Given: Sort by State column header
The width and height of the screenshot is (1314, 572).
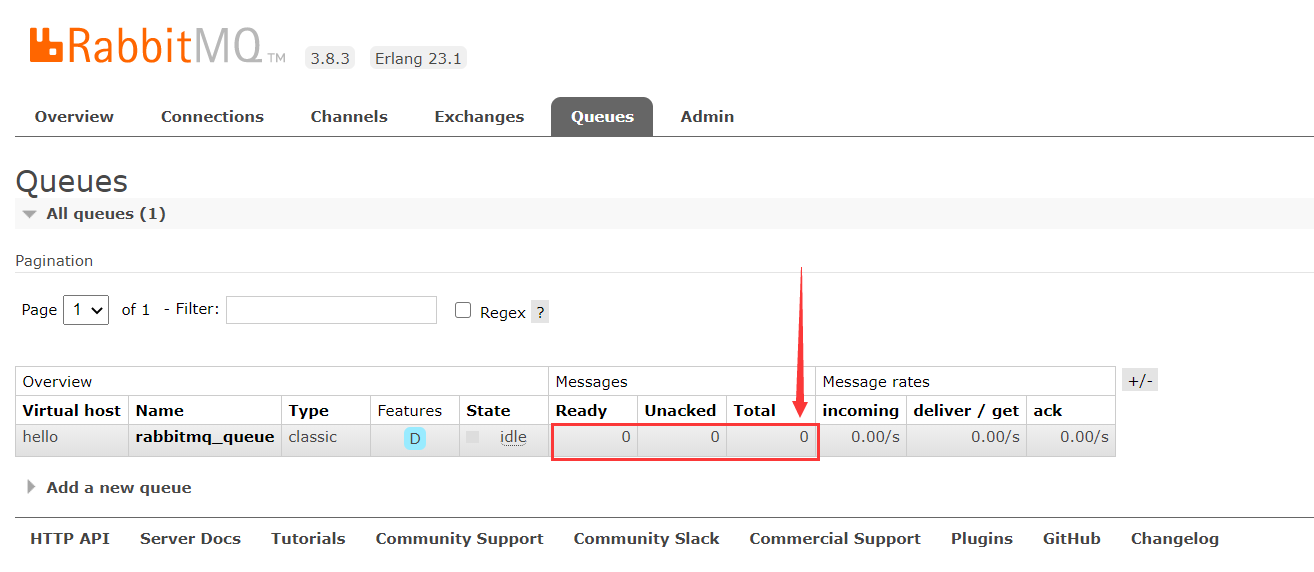Looking at the screenshot, I should (x=488, y=411).
